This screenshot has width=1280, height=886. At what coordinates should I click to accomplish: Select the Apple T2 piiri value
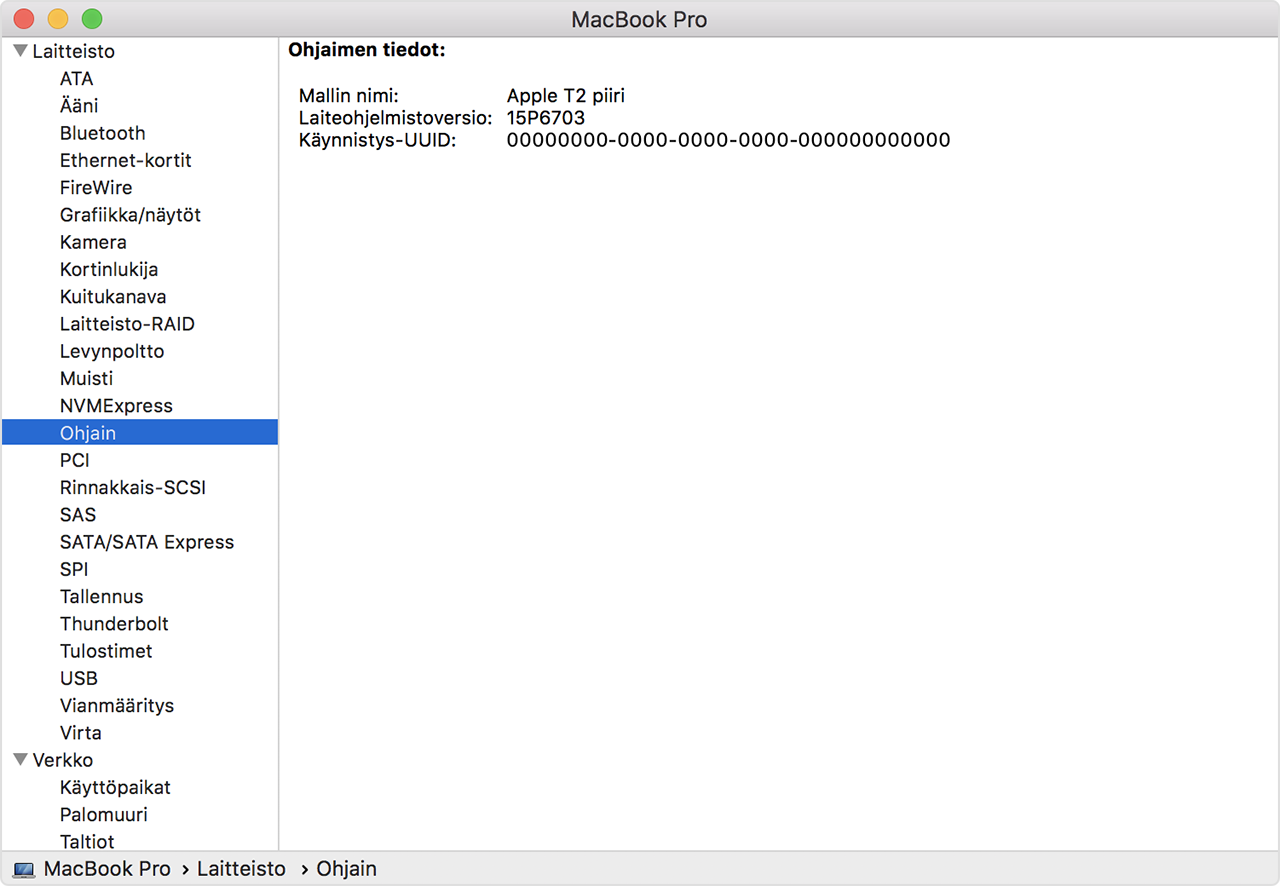click(566, 96)
